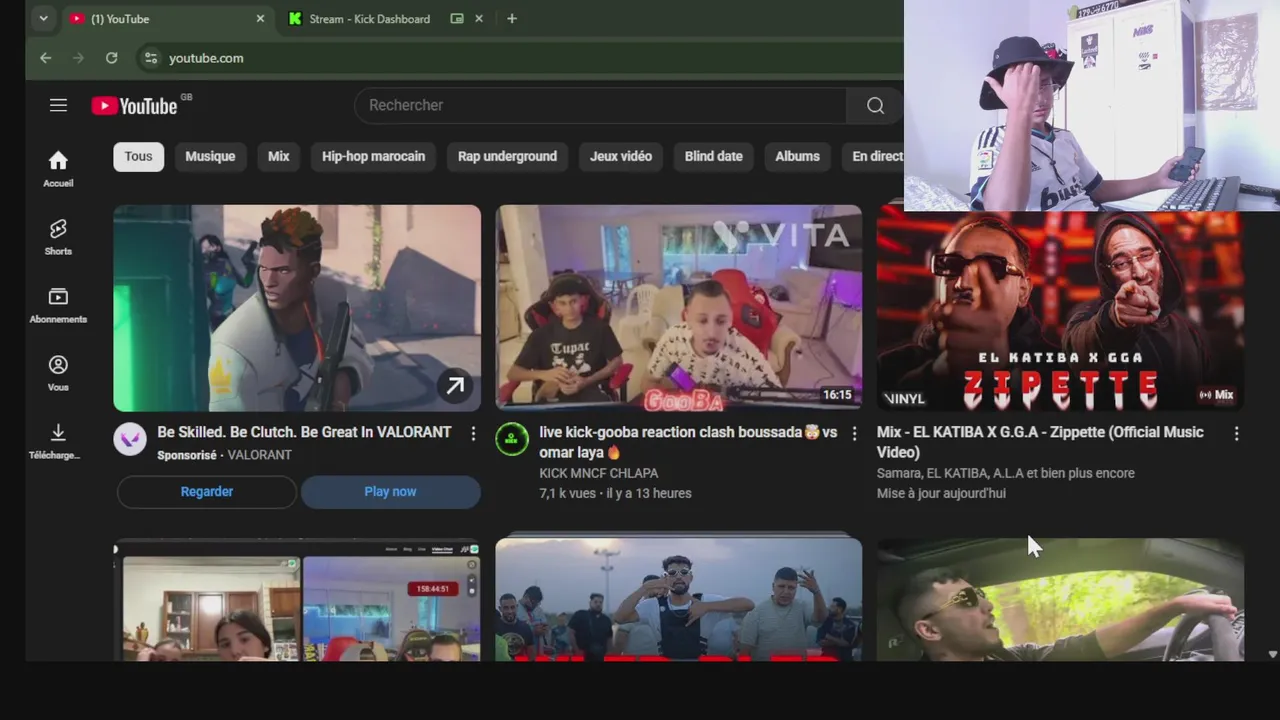
Task: Select the Rap underground chip
Action: click(507, 156)
